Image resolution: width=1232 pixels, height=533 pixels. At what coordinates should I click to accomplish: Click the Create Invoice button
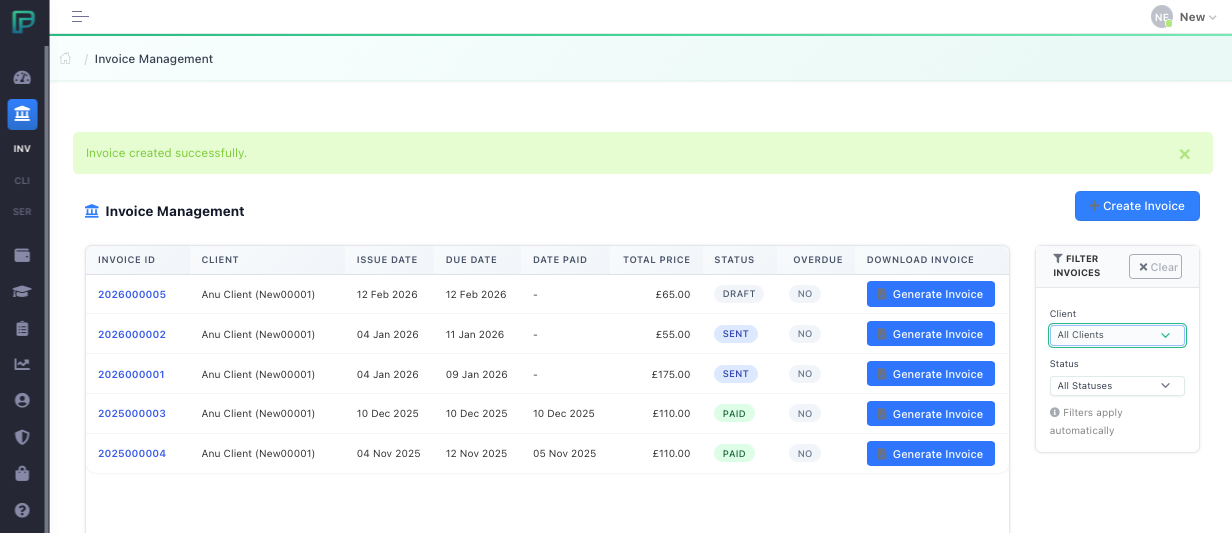[x=1136, y=206]
